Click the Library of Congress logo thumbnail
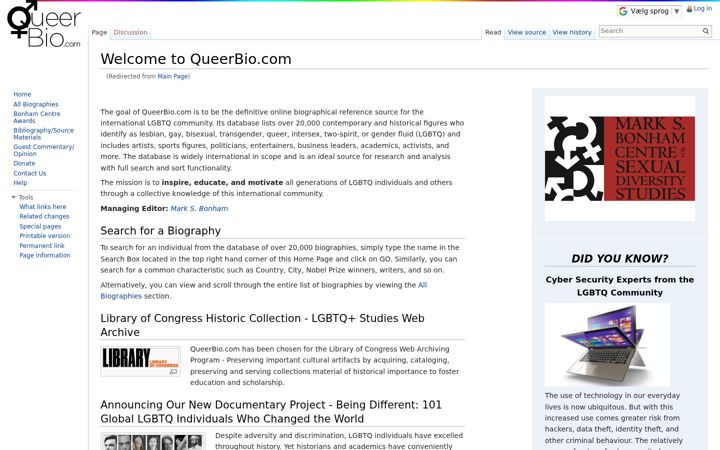 (x=141, y=358)
